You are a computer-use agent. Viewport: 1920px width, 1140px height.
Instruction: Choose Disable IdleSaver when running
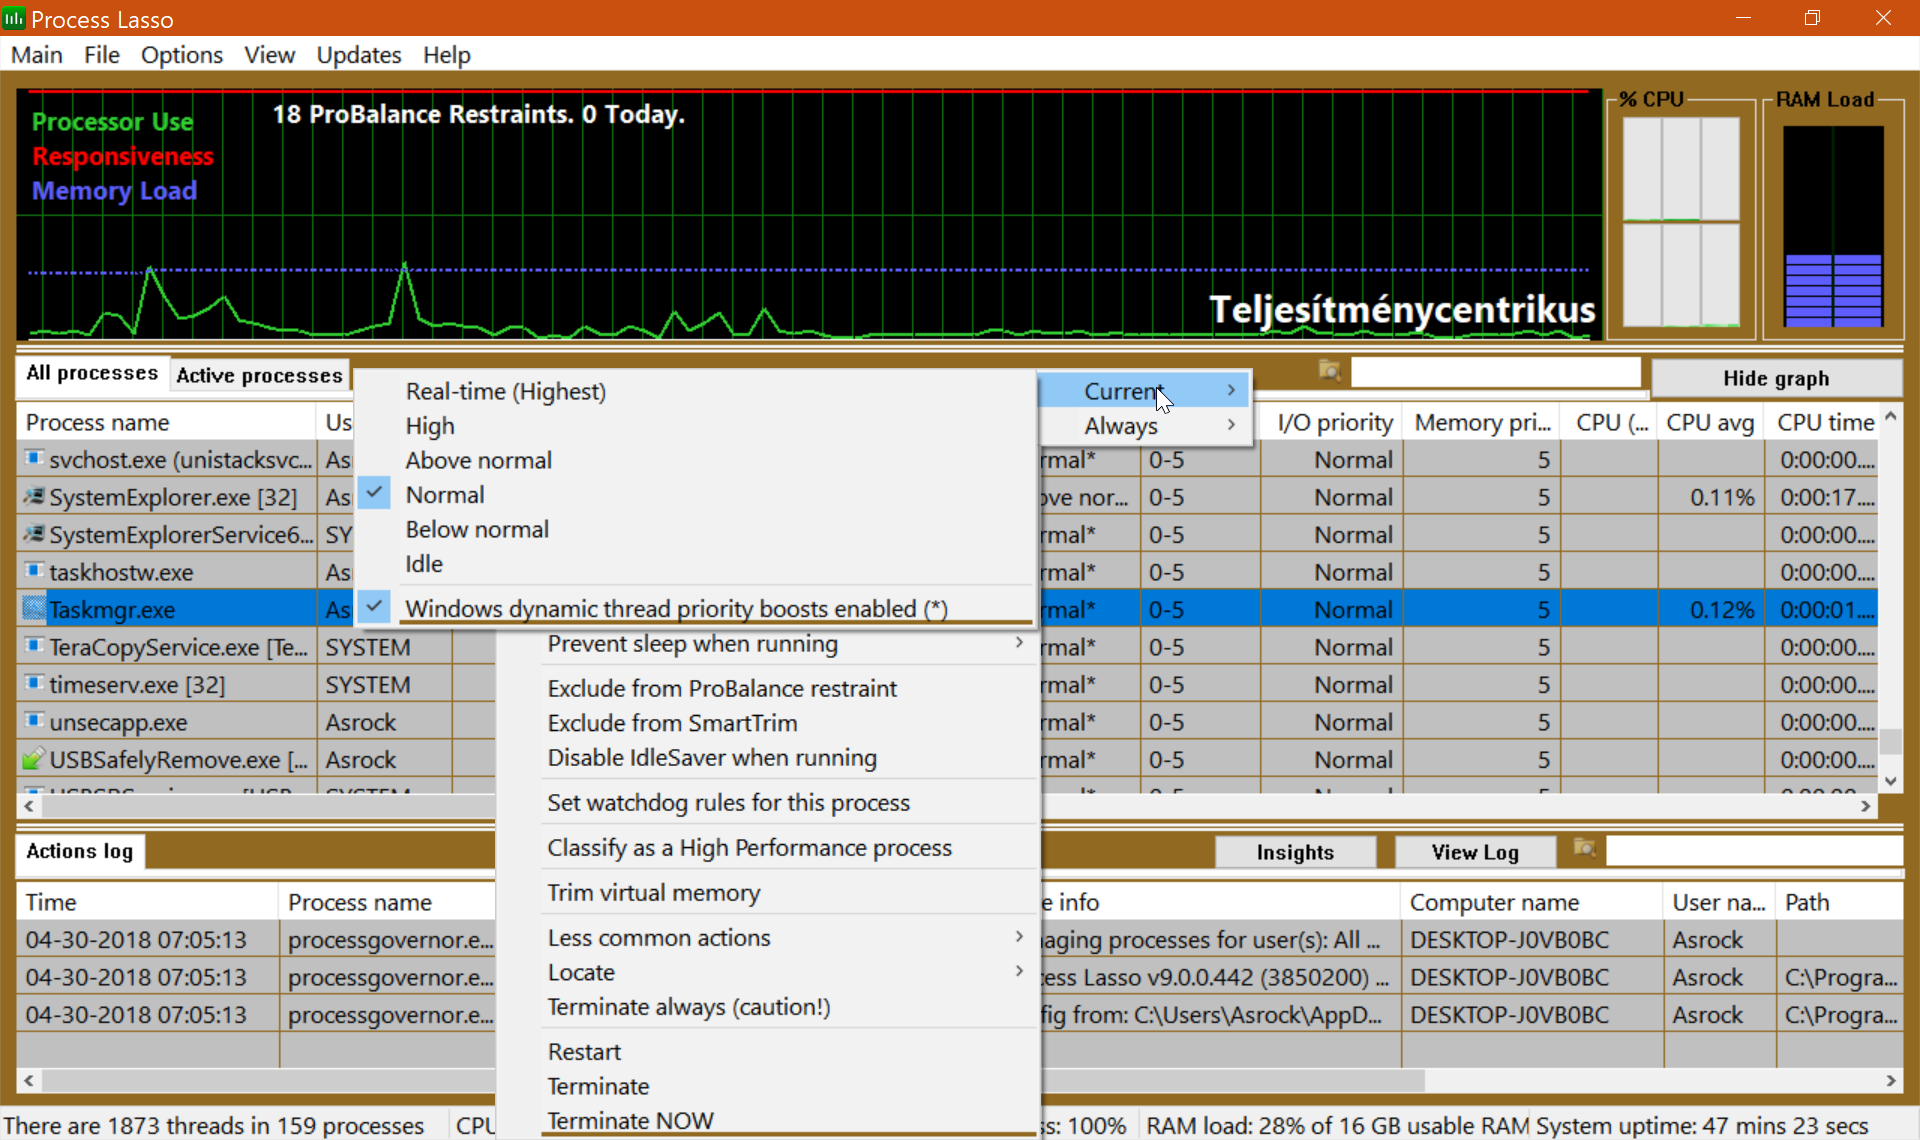(712, 757)
